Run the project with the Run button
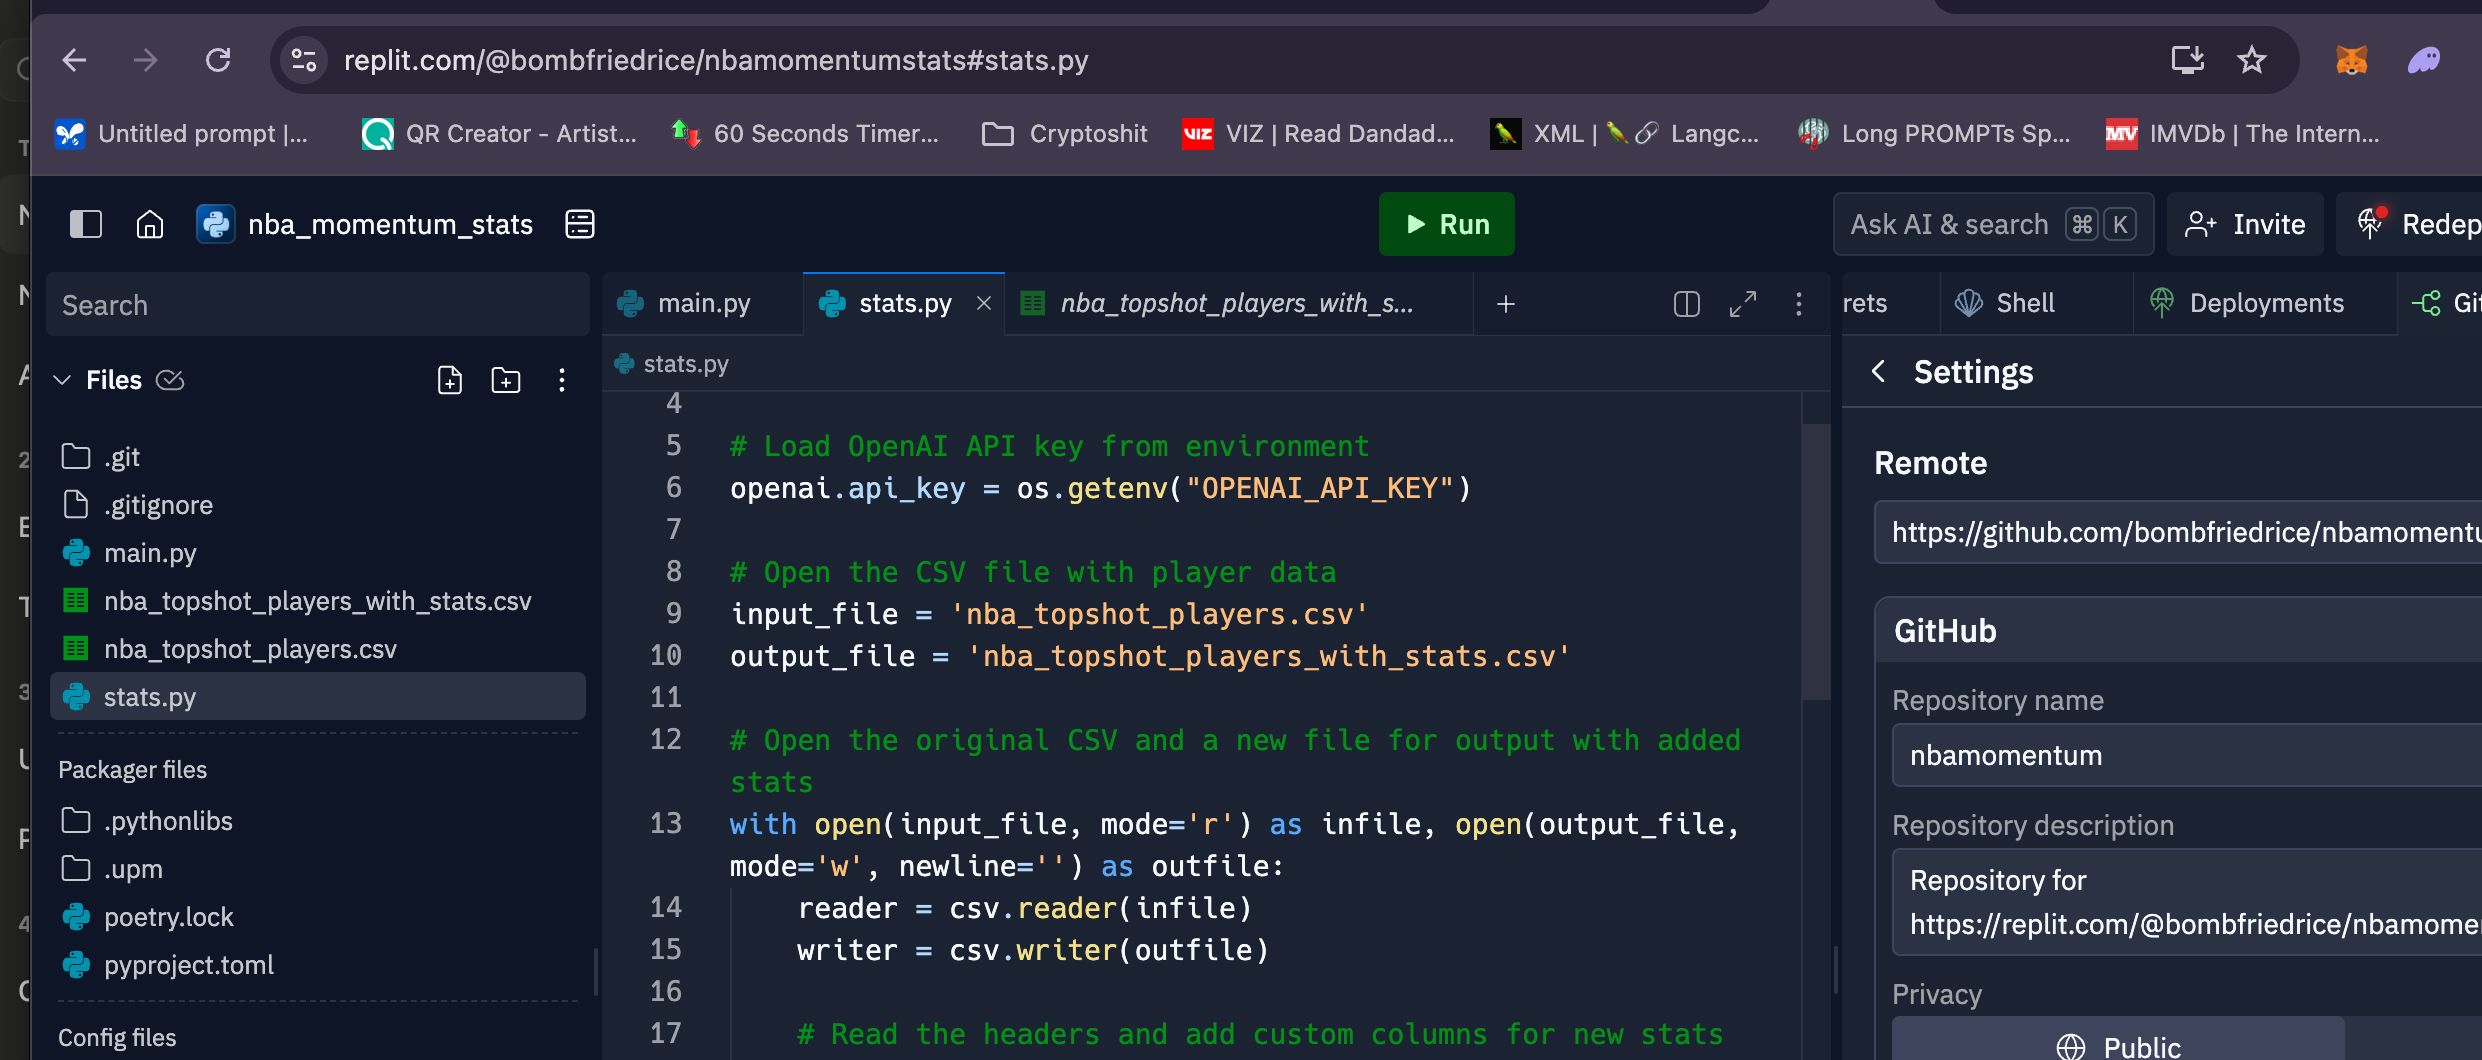 click(1447, 224)
